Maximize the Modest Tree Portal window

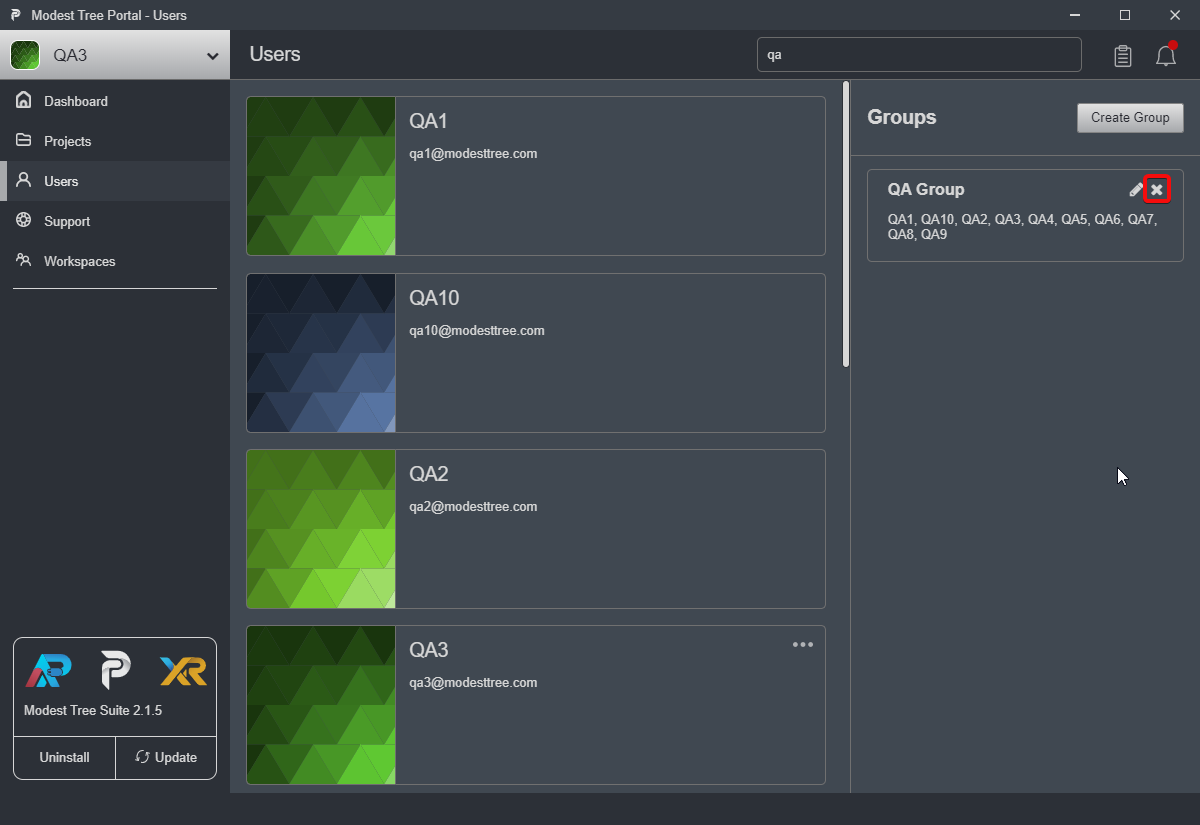[1125, 15]
